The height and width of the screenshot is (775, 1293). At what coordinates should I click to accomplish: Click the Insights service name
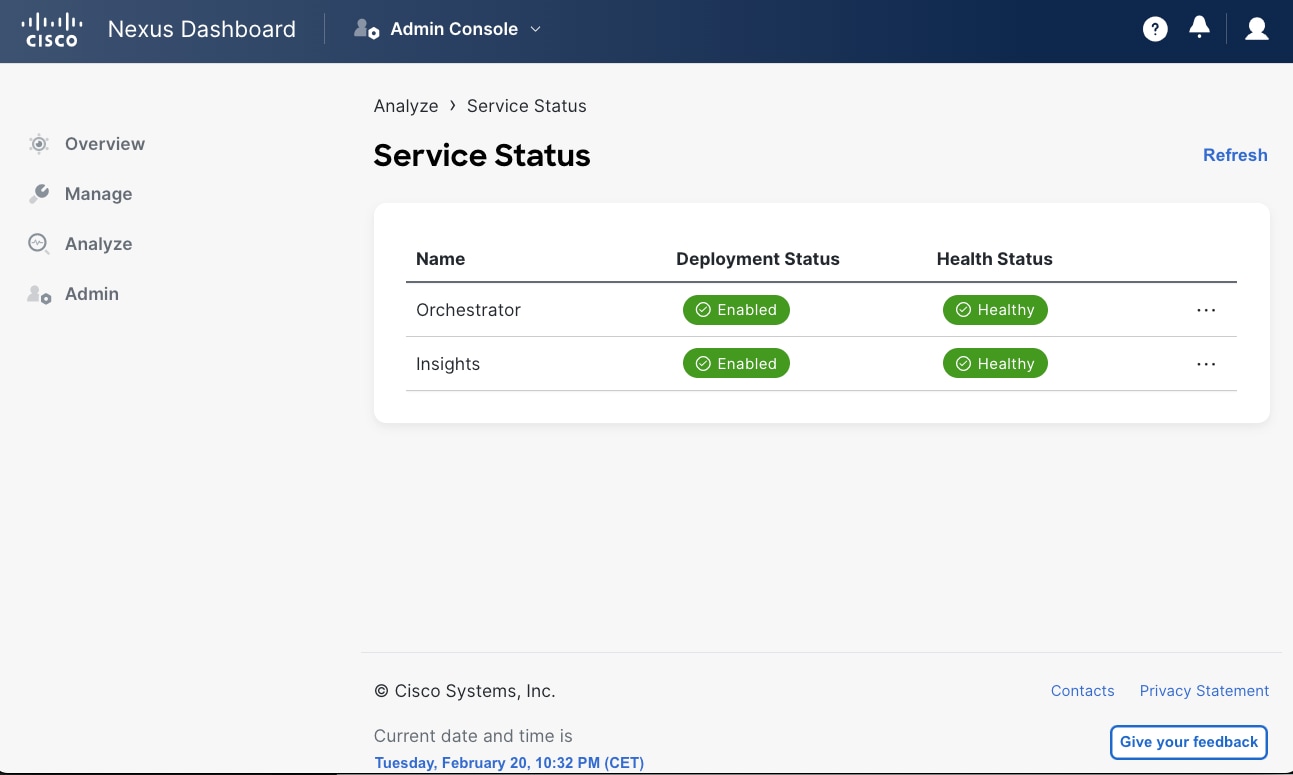pyautogui.click(x=448, y=364)
